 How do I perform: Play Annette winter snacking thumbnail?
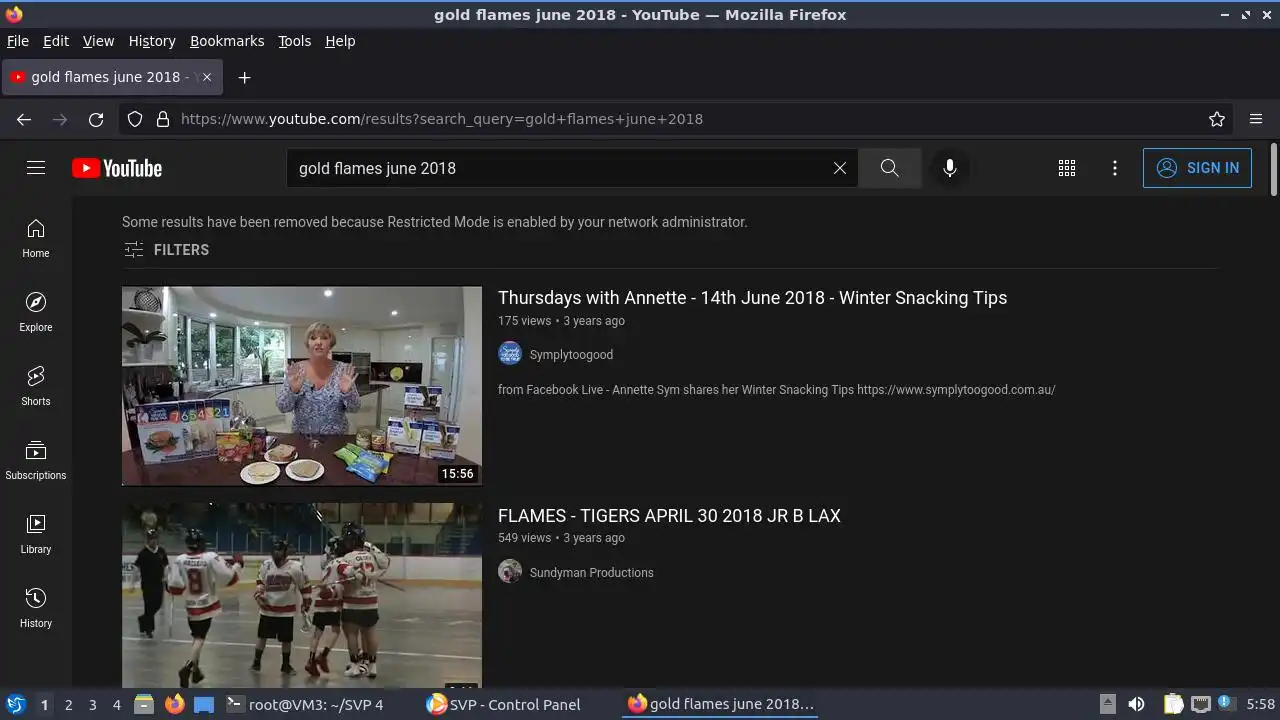[x=302, y=386]
